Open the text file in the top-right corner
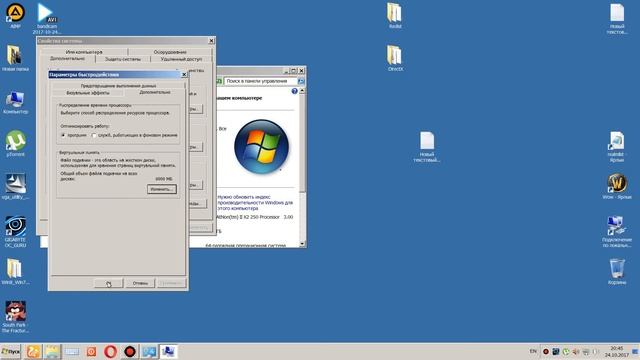Screen dimensions: 640x360 [x=617, y=19]
